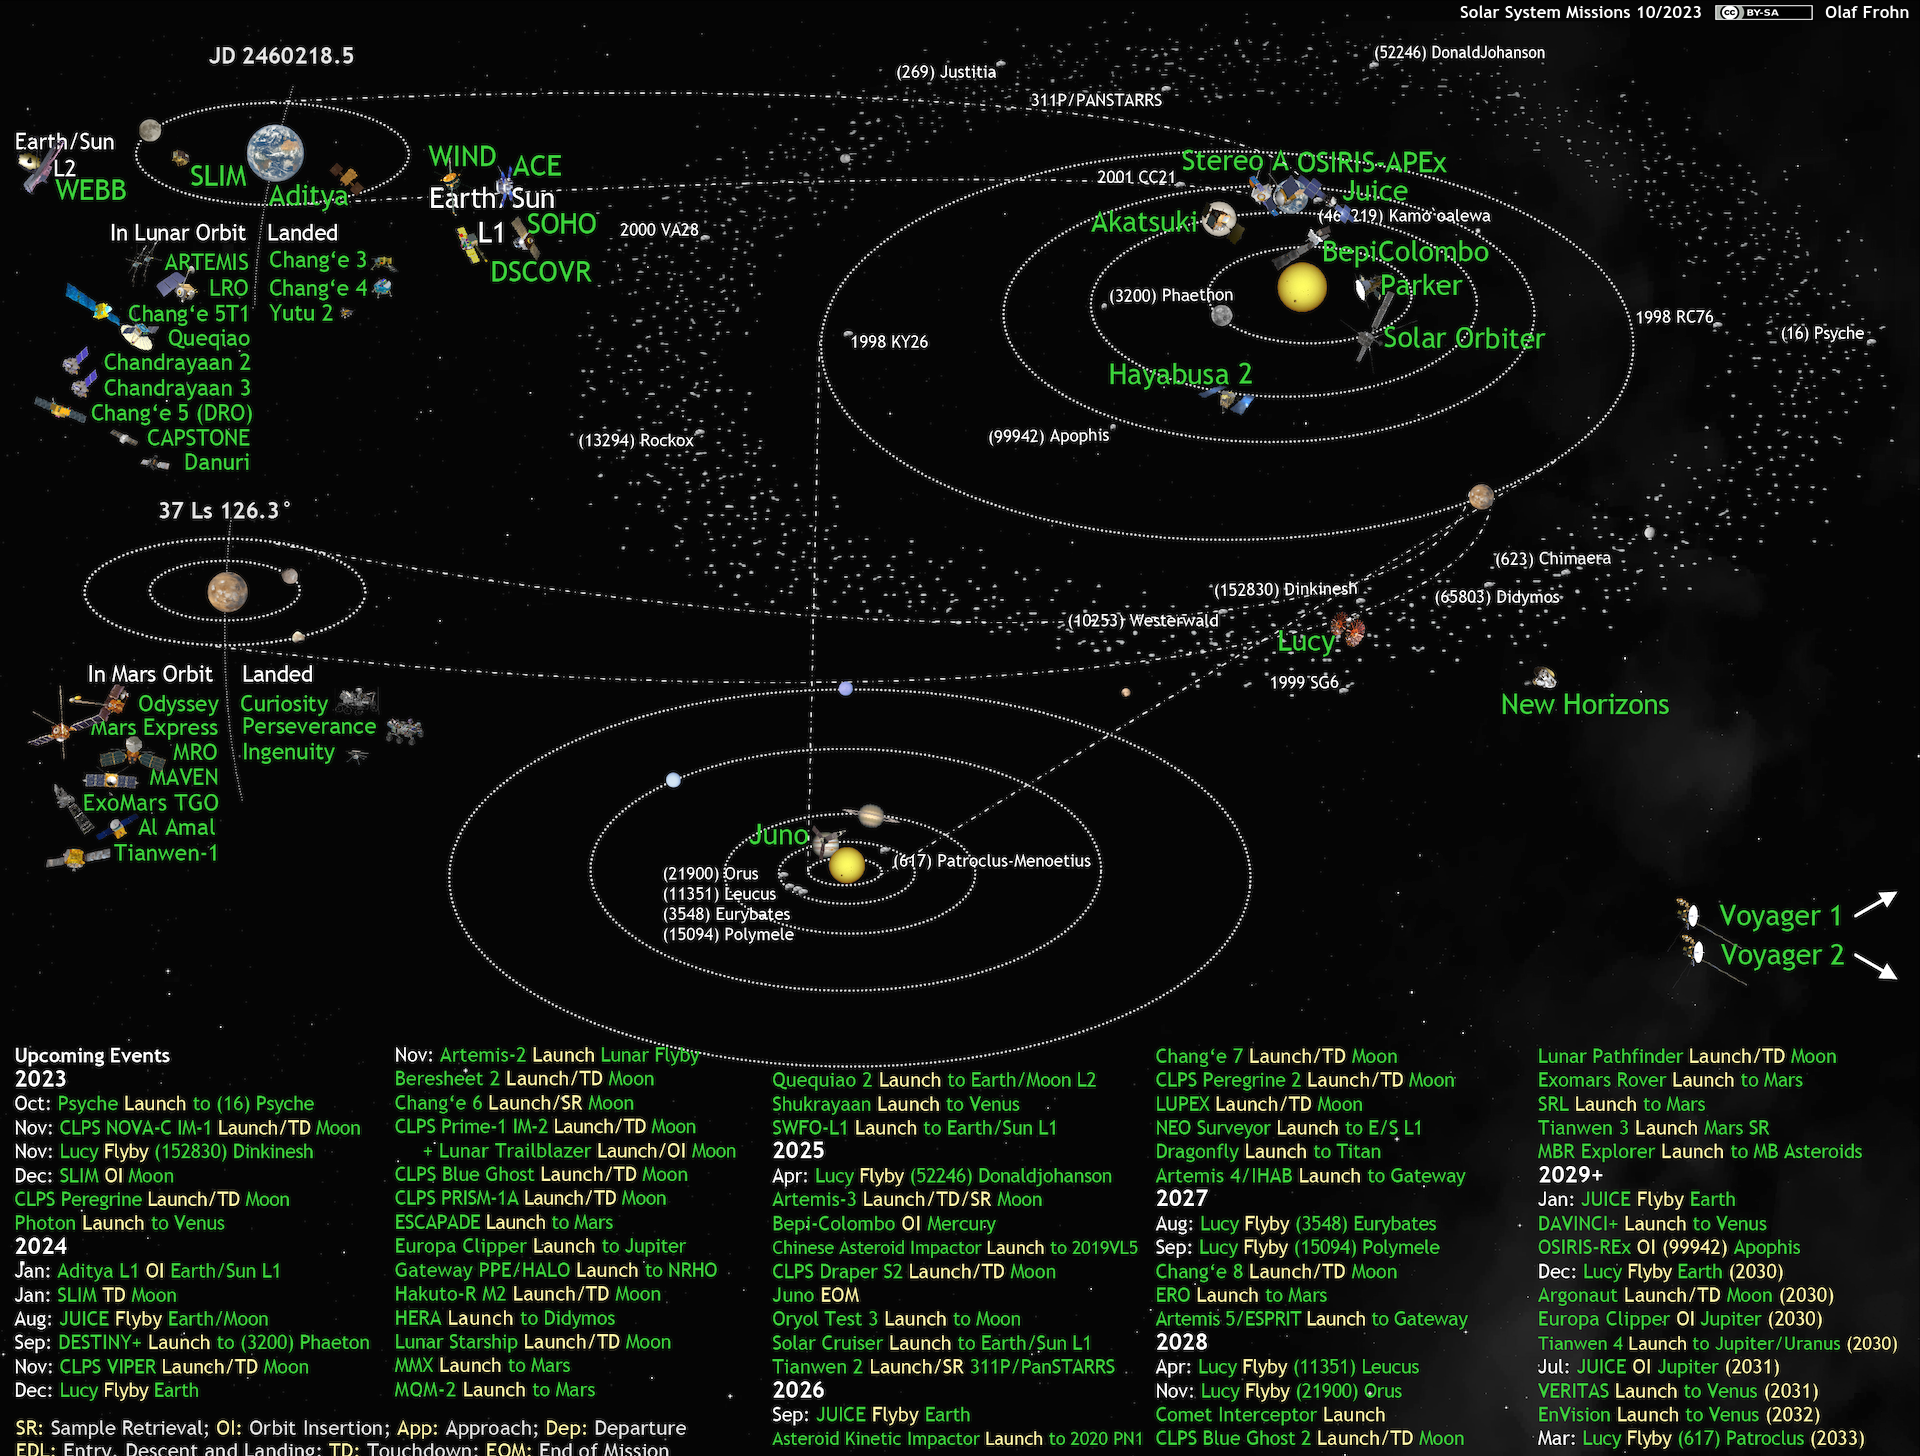
Task: Click the Curiosity rover icon
Action: coord(358,699)
